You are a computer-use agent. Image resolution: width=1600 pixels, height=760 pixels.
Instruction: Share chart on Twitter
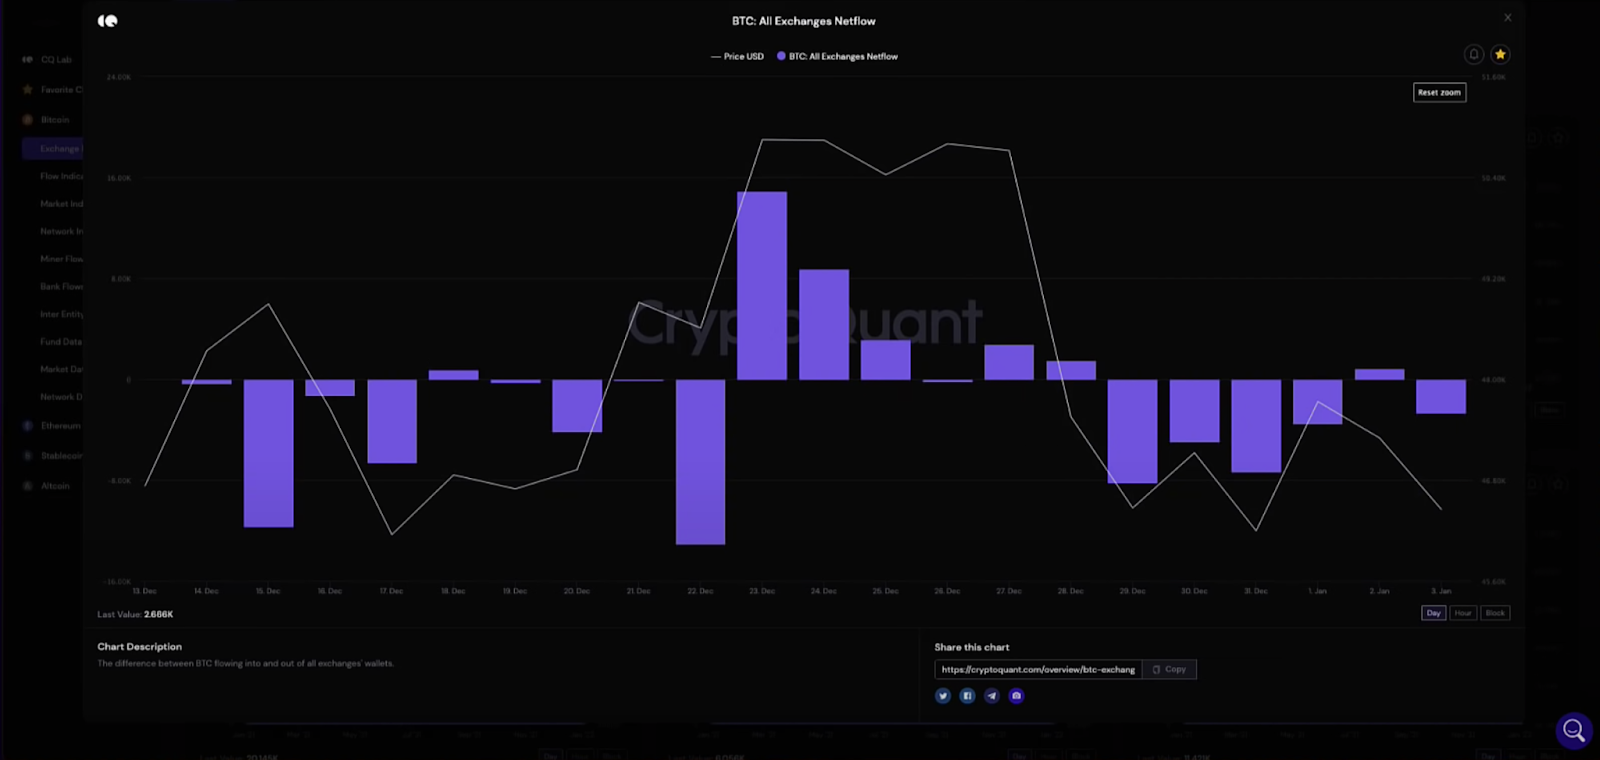(943, 696)
